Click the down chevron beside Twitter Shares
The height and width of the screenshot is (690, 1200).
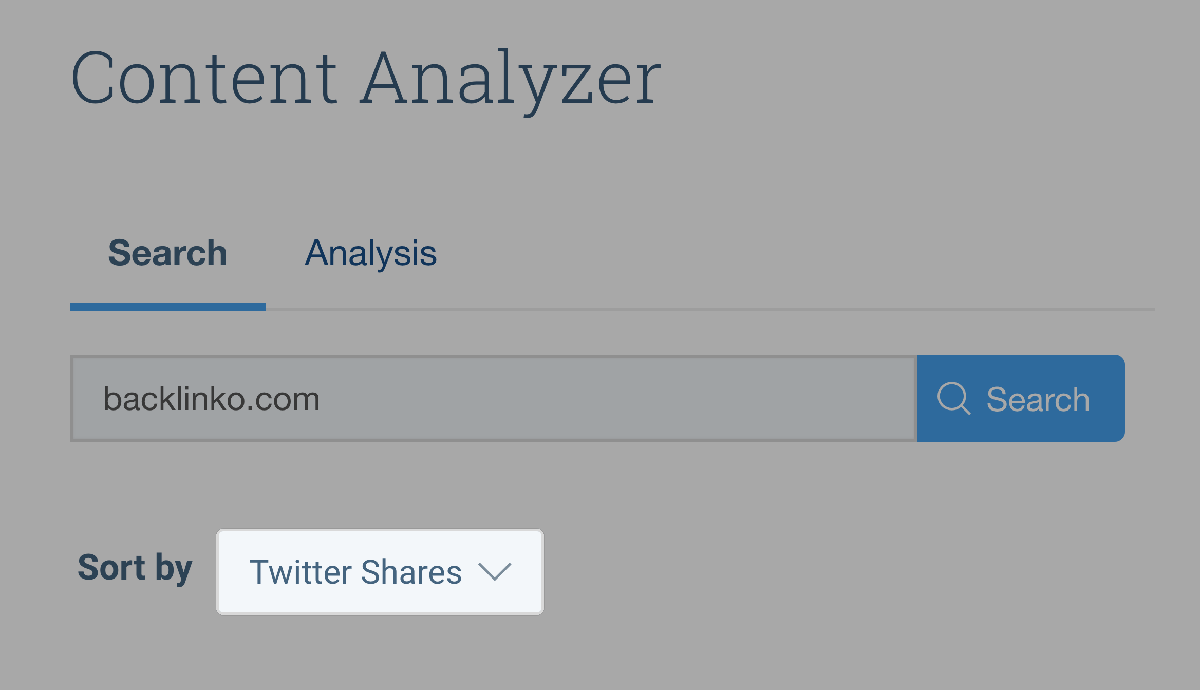(x=495, y=572)
